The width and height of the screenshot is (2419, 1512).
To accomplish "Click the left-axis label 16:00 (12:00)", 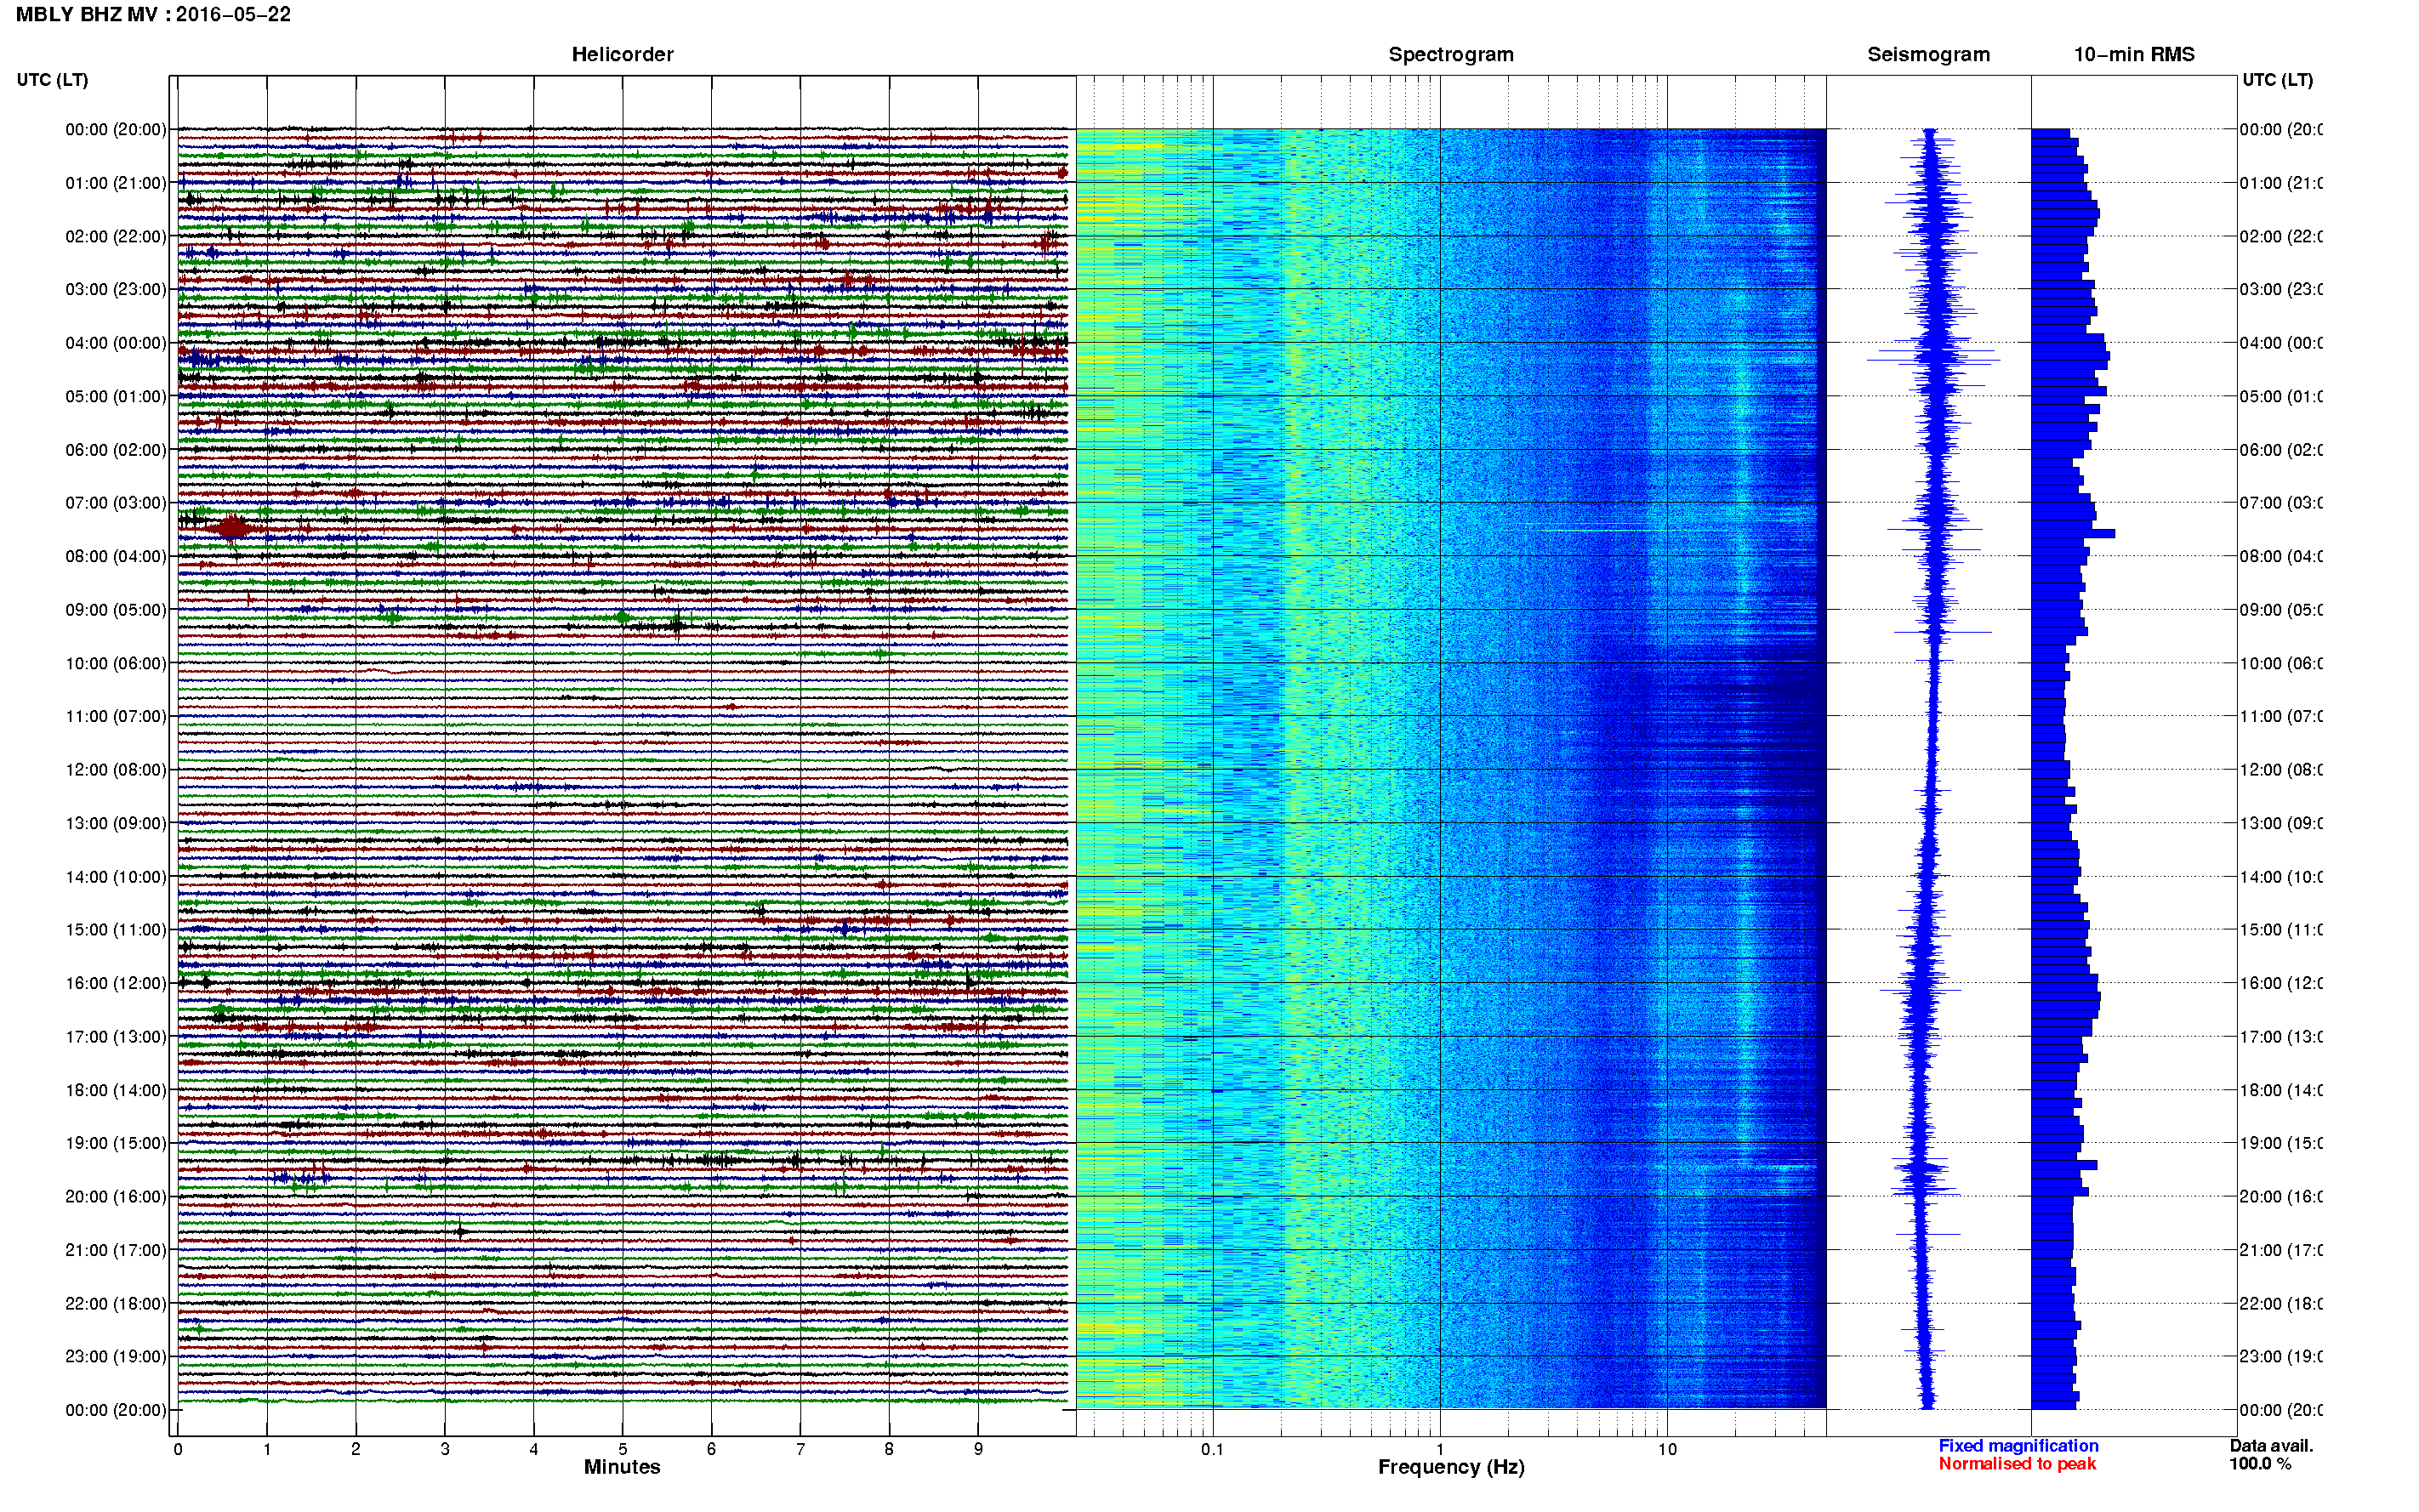I will click(116, 983).
